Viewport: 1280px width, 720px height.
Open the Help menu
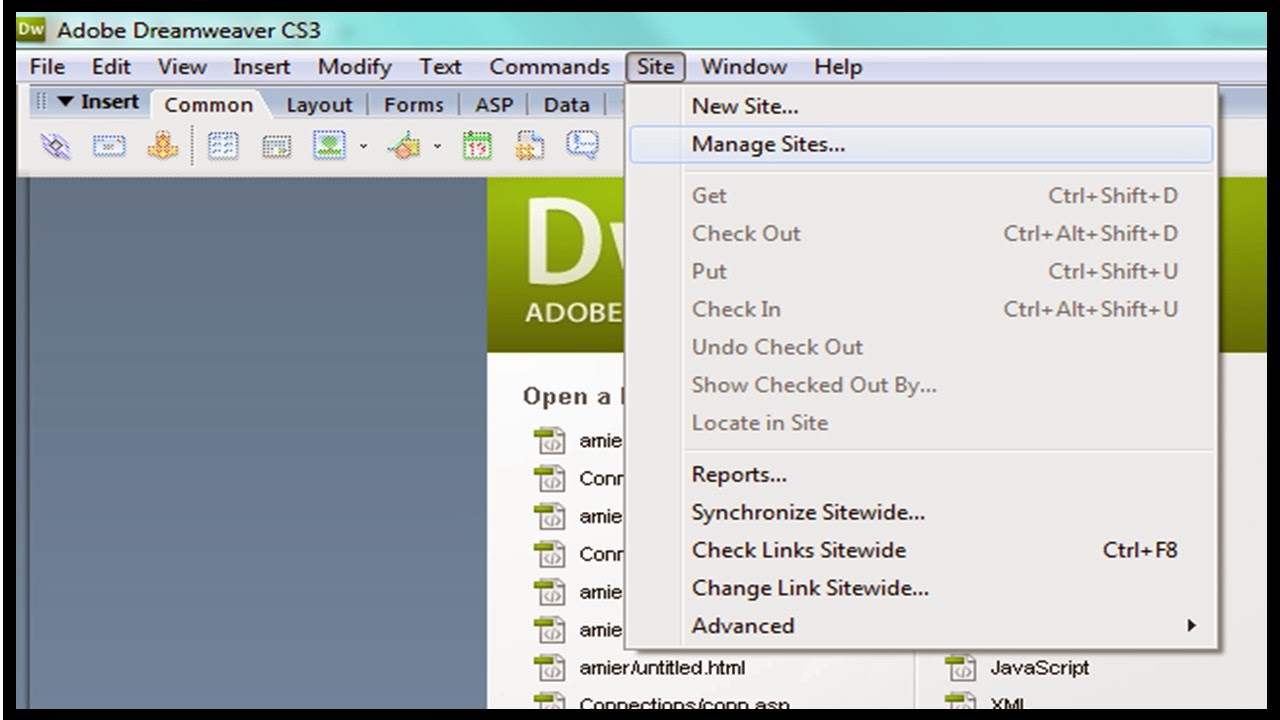(x=837, y=67)
